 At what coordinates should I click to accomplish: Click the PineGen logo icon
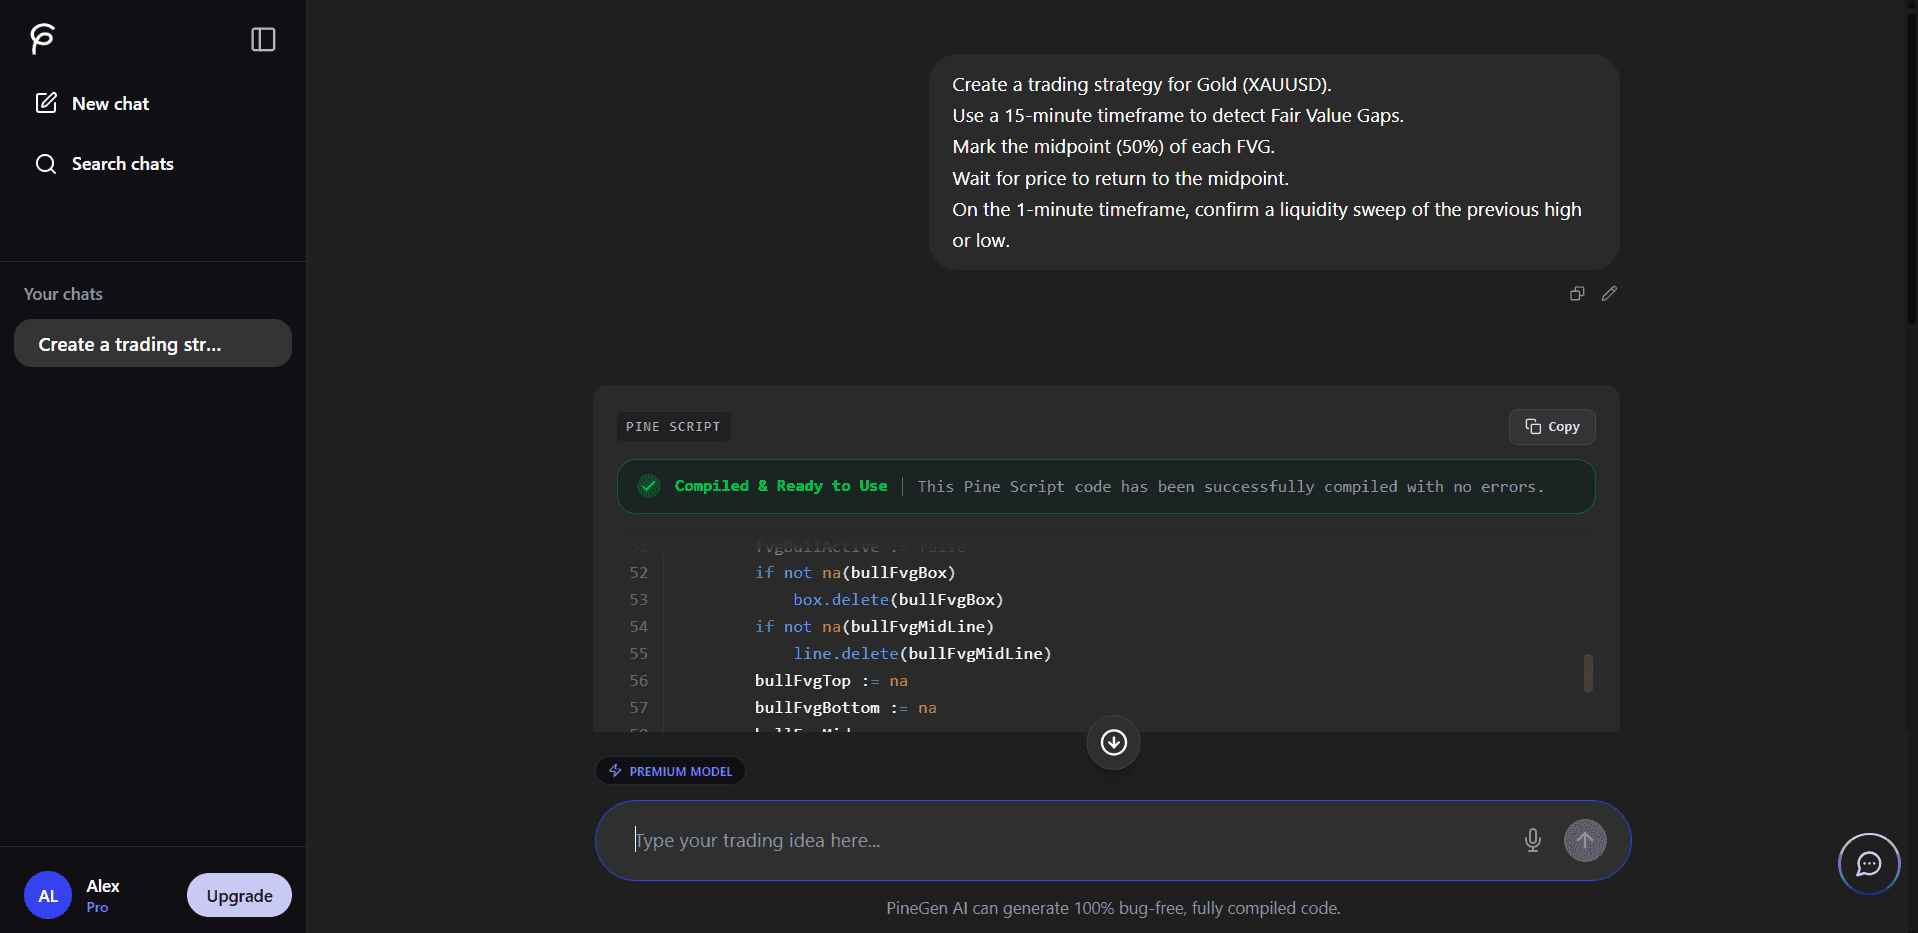[x=42, y=39]
